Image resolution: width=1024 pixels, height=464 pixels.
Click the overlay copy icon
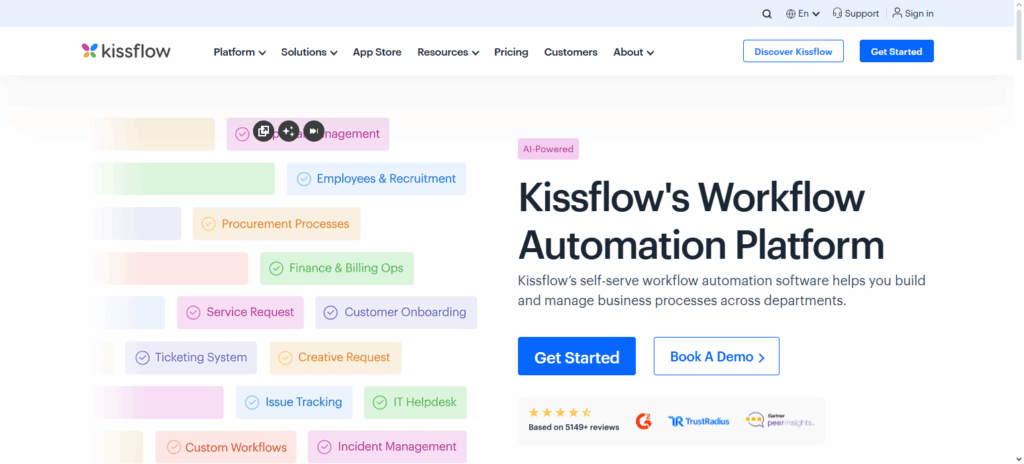[263, 131]
